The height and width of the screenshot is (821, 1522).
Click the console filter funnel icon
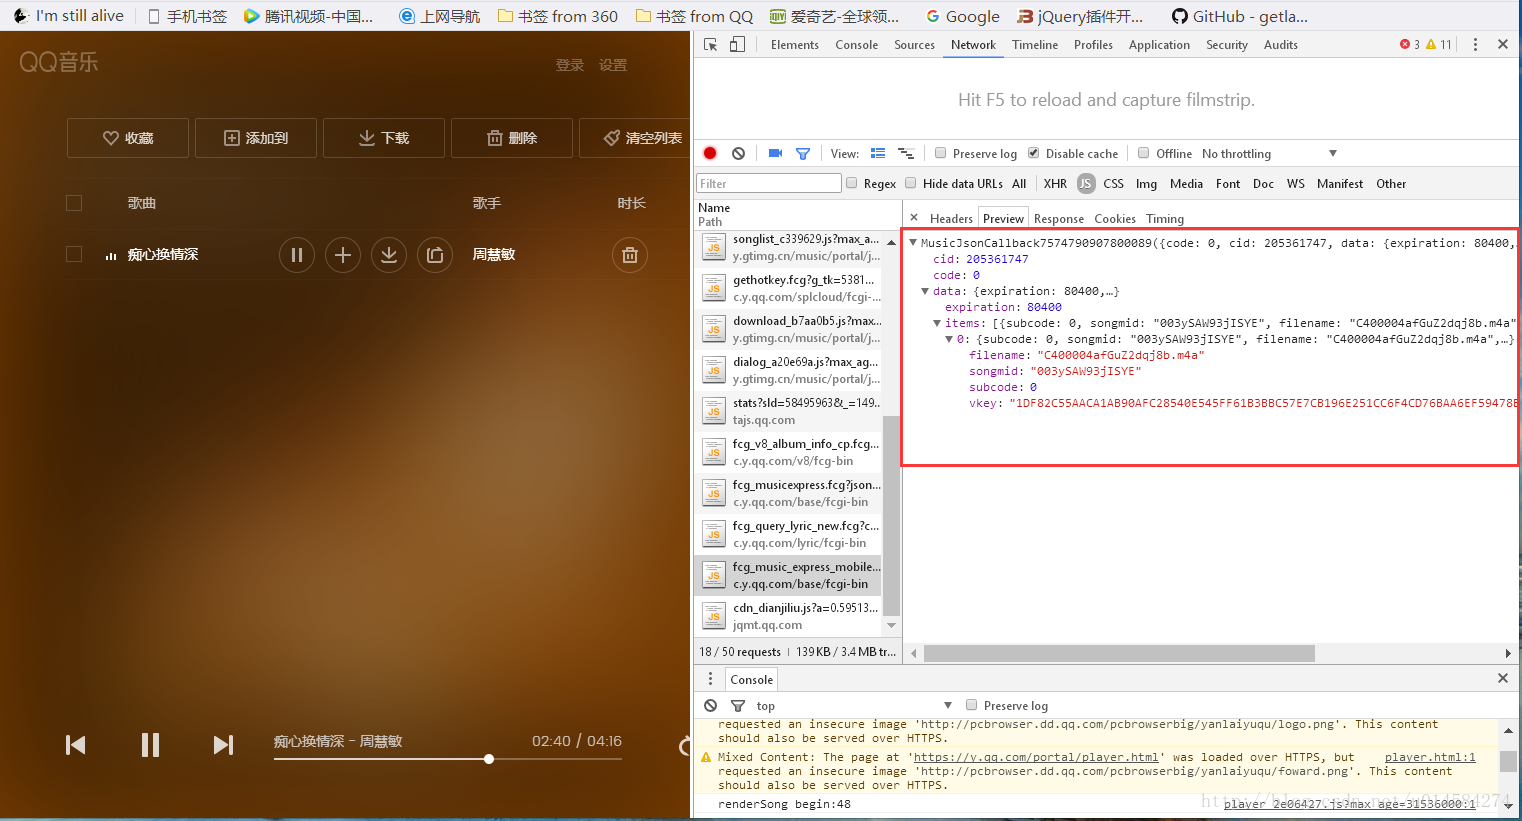point(738,705)
